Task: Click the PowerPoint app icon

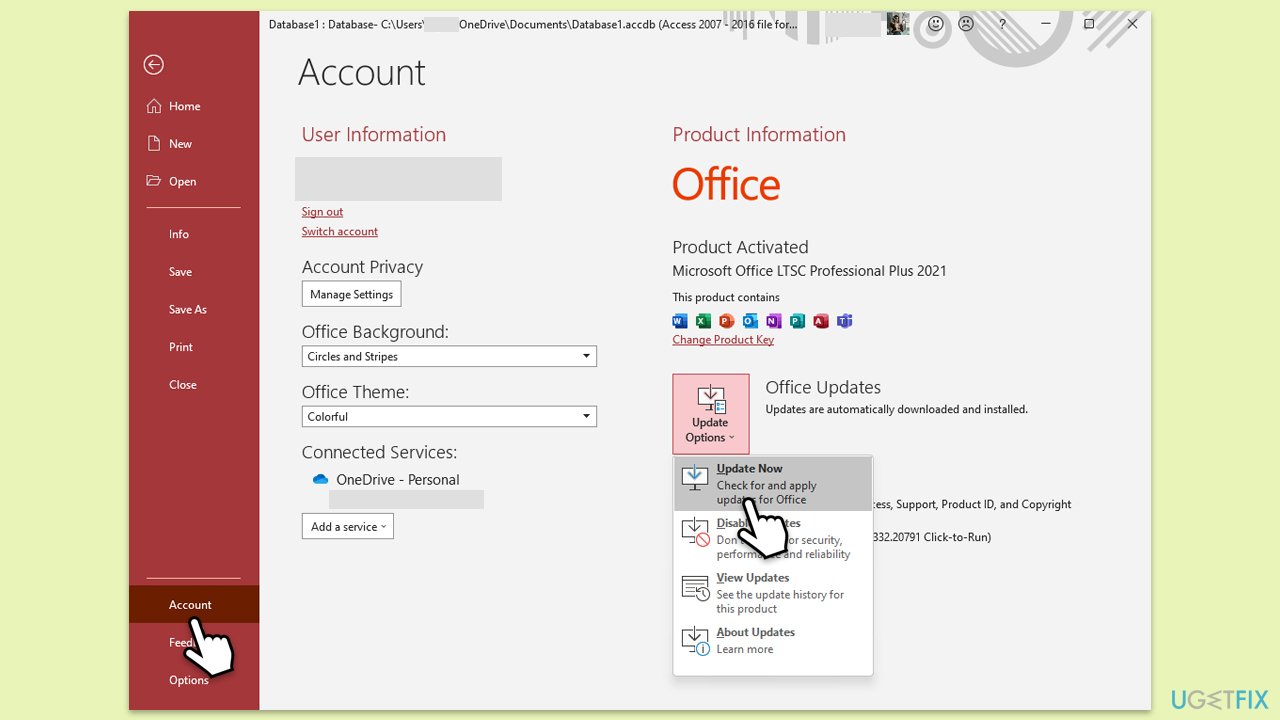Action: (727, 321)
